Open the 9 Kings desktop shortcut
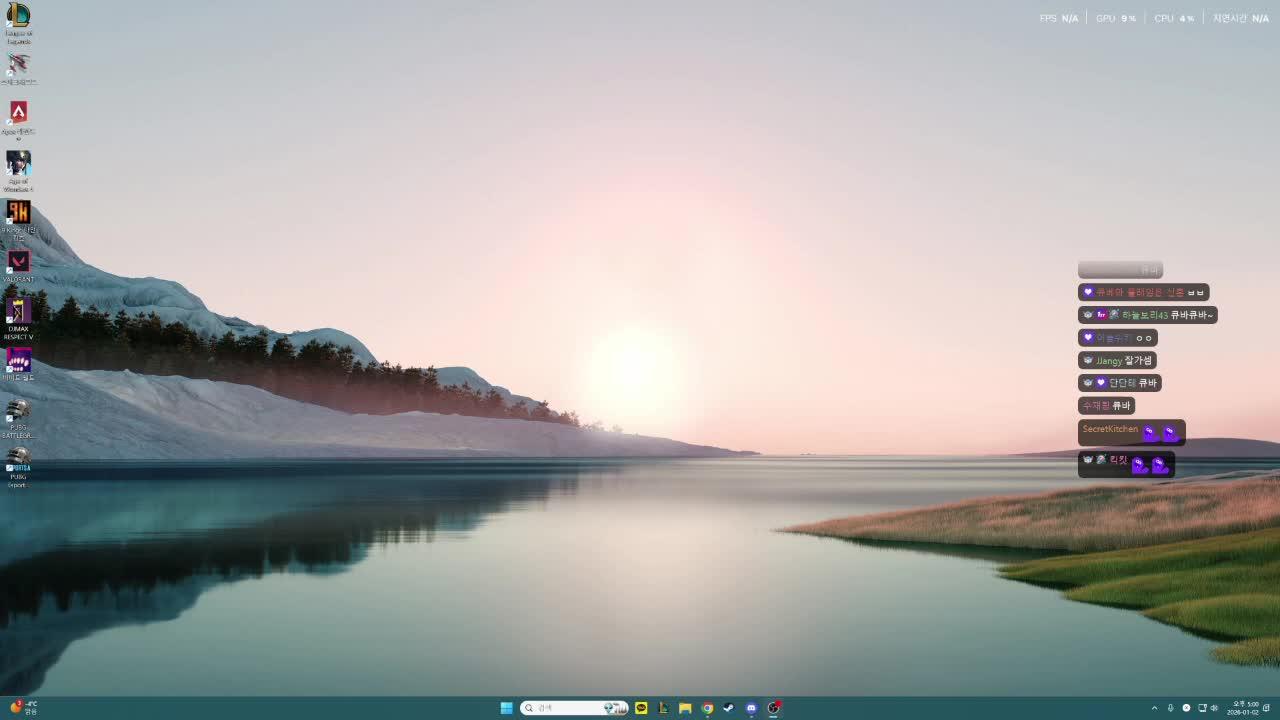The image size is (1280, 720). click(x=18, y=212)
